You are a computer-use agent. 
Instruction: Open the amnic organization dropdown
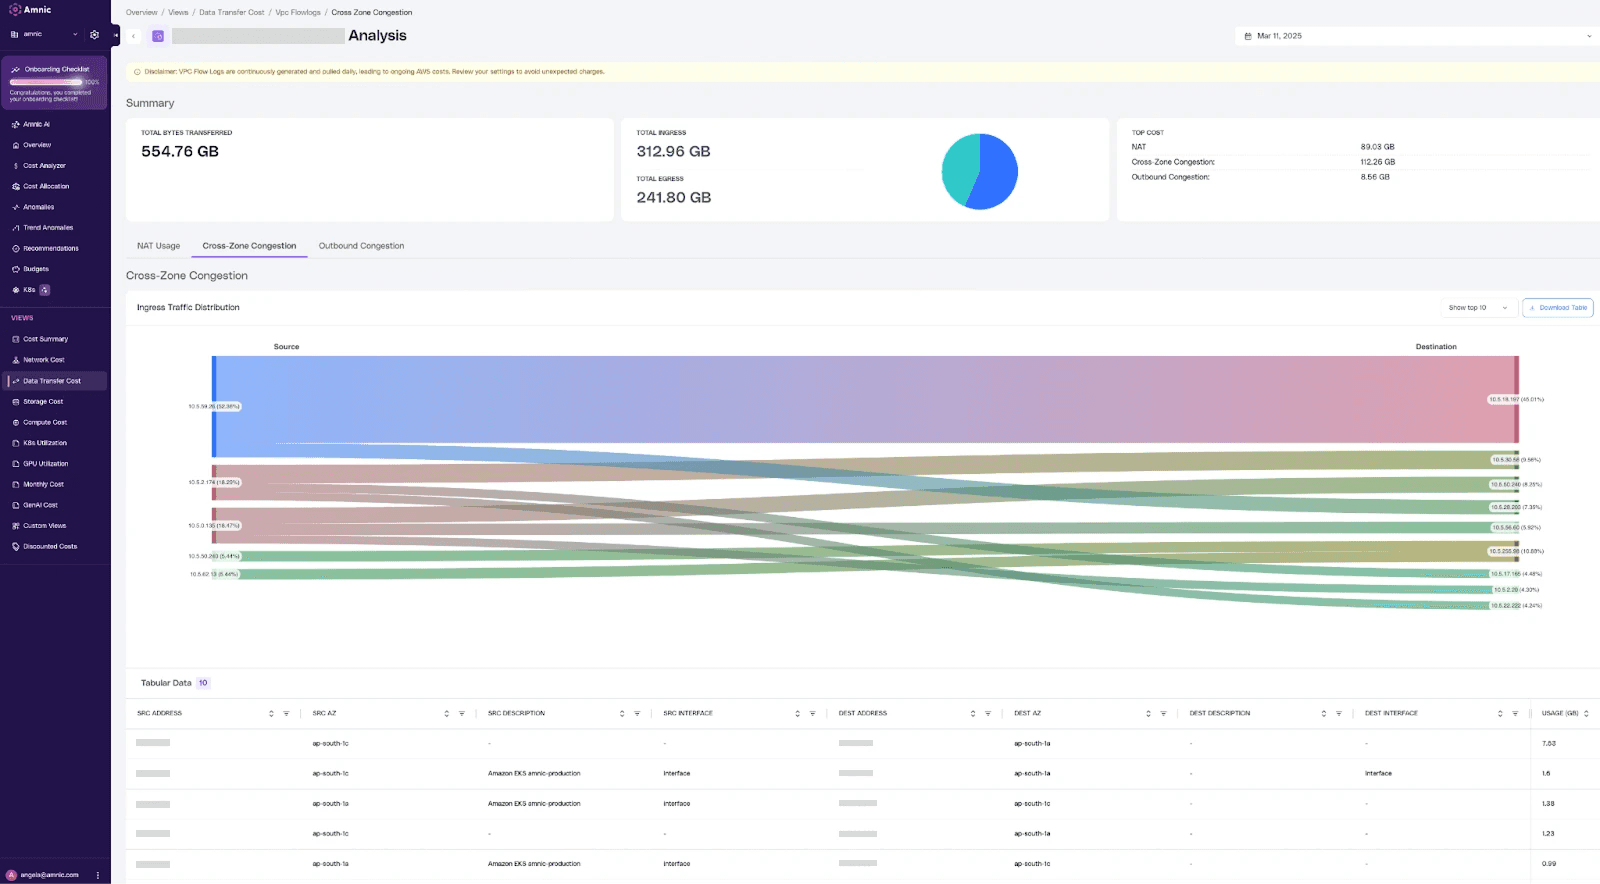[45, 34]
